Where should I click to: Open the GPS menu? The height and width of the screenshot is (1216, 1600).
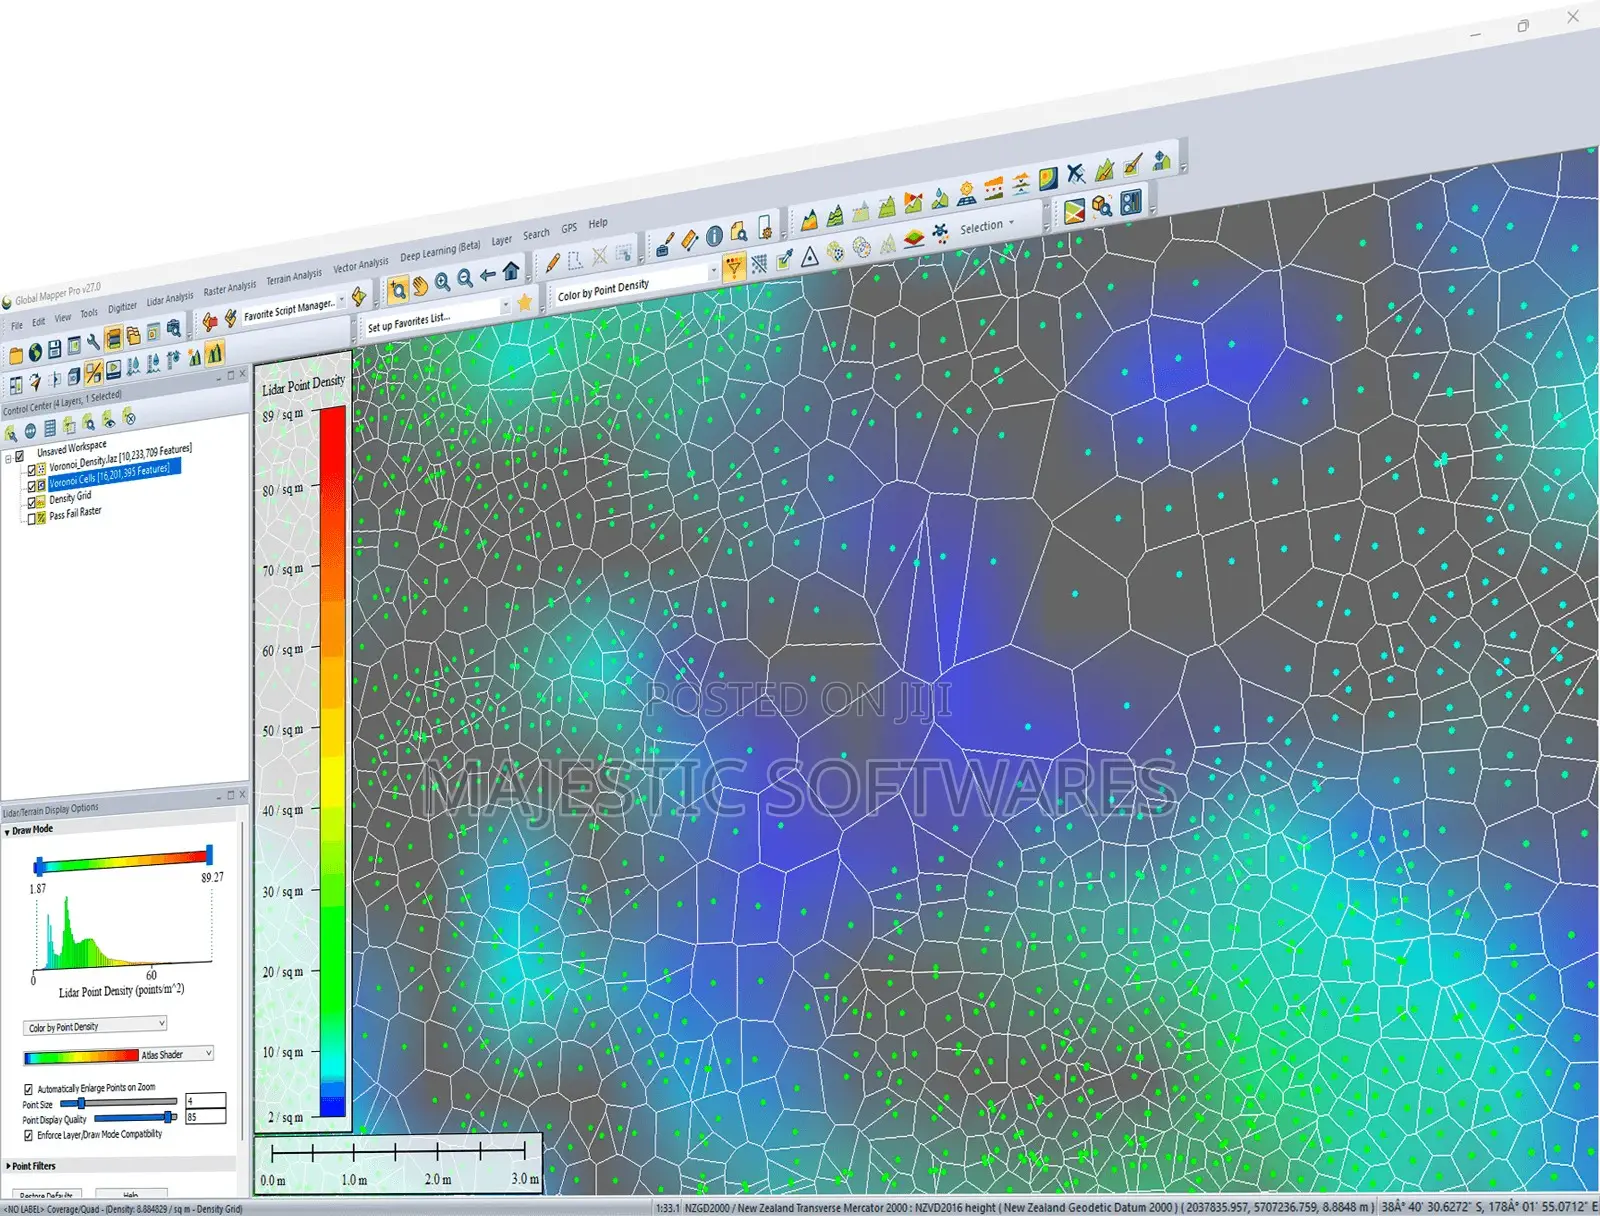[569, 228]
